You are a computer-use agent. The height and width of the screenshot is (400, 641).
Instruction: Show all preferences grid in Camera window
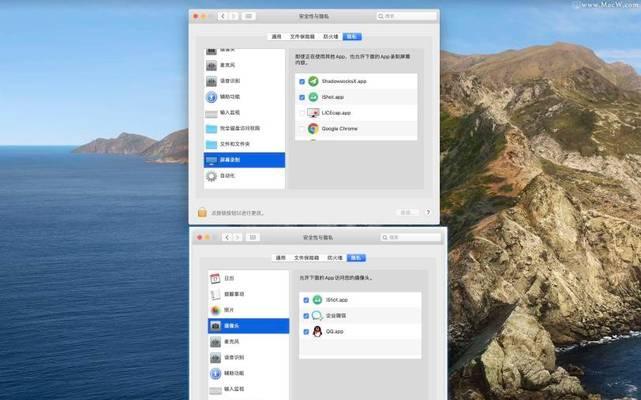tap(253, 237)
